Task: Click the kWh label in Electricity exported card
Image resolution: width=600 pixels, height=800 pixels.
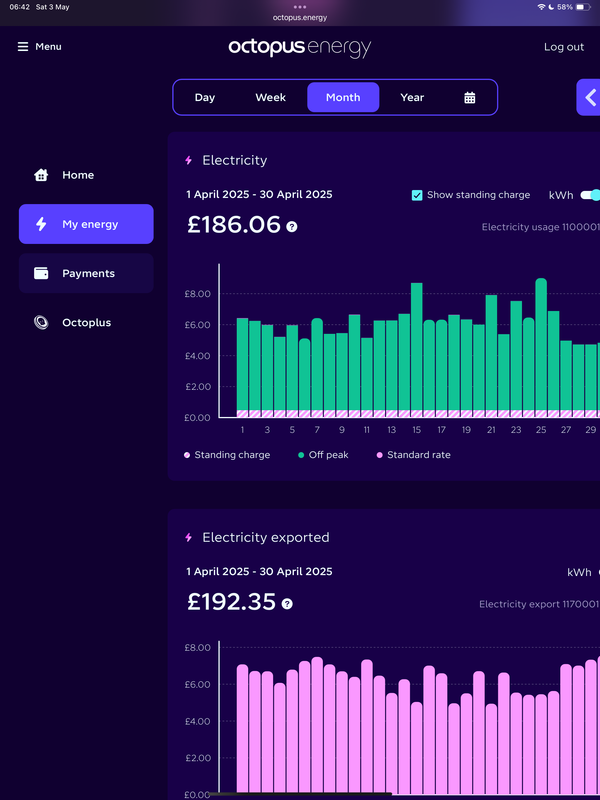Action: 579,572
